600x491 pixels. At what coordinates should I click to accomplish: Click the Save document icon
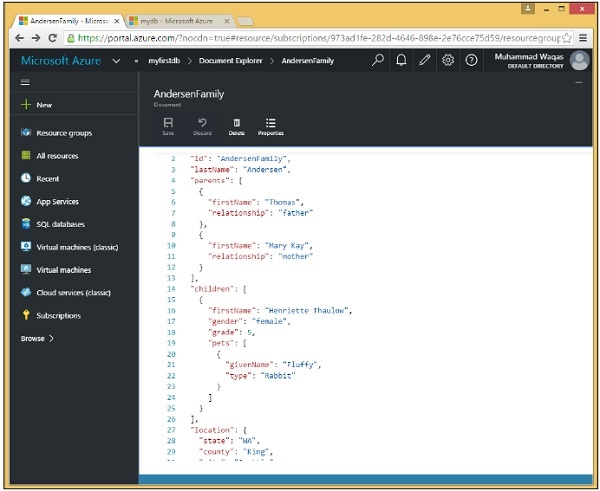(168, 125)
